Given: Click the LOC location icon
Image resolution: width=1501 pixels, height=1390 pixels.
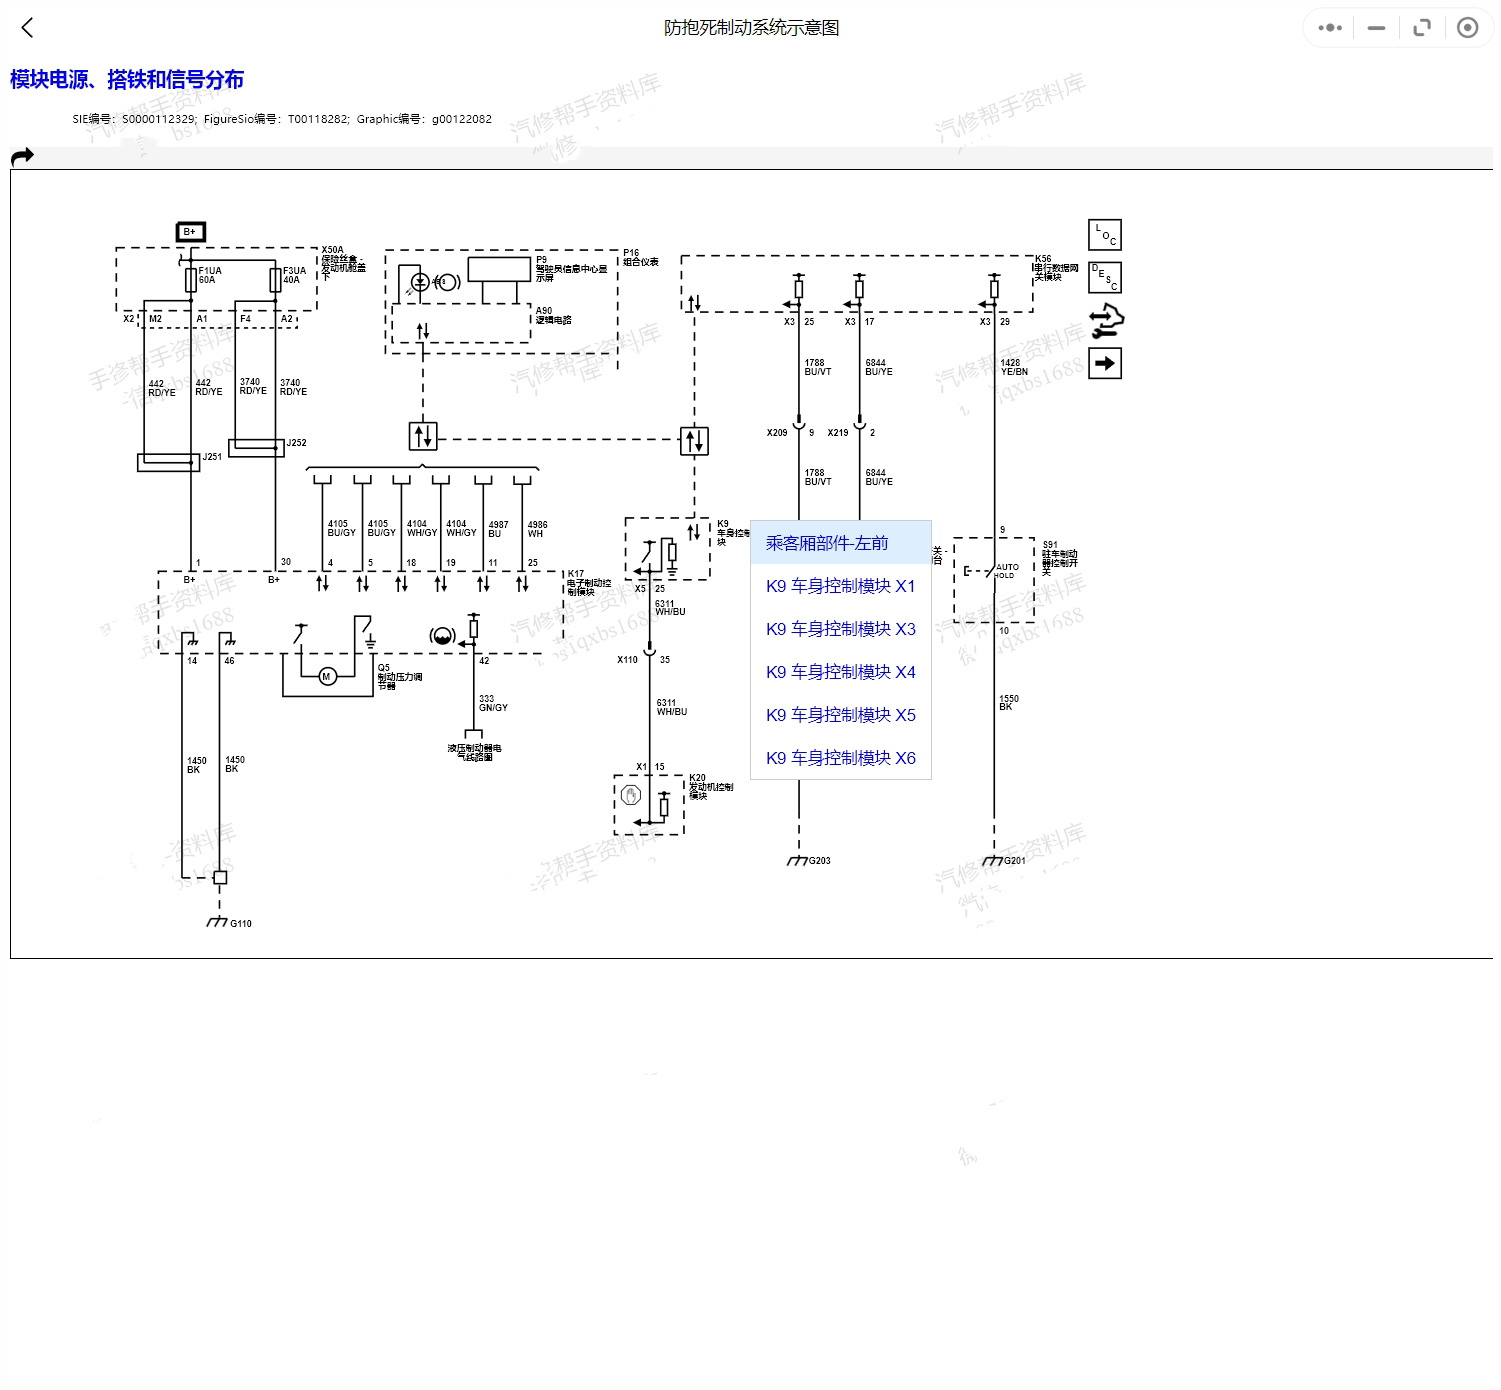Looking at the screenshot, I should [x=1104, y=235].
